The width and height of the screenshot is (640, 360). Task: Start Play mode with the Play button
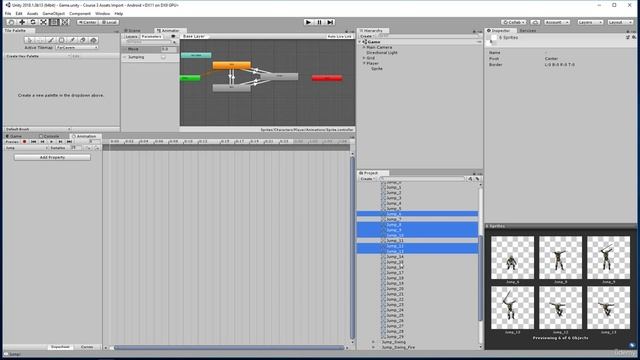click(x=309, y=22)
